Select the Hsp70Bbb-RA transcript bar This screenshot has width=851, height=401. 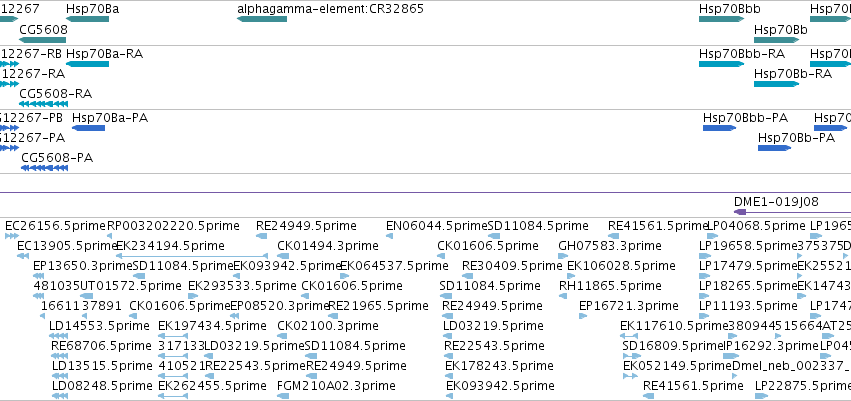(721, 64)
